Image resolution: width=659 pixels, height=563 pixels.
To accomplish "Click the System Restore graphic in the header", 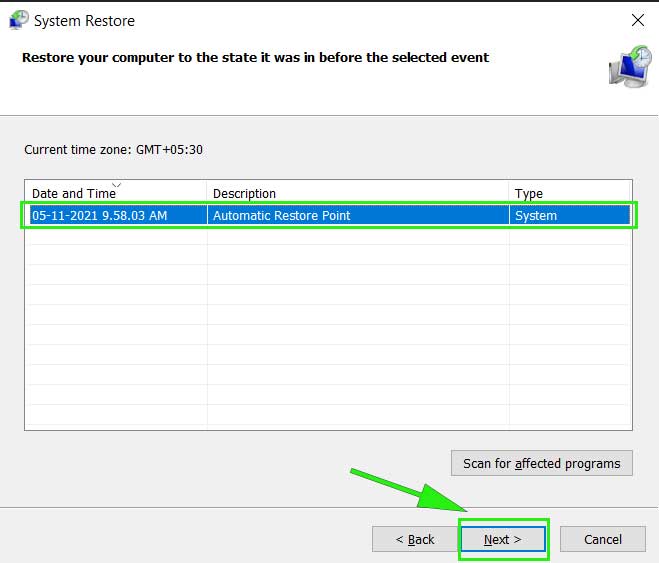I will [x=630, y=66].
